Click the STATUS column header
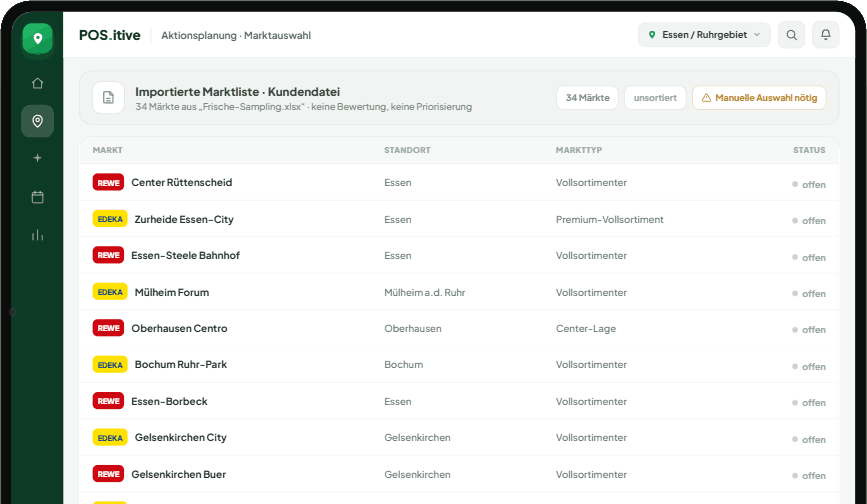The width and height of the screenshot is (867, 504). (809, 150)
